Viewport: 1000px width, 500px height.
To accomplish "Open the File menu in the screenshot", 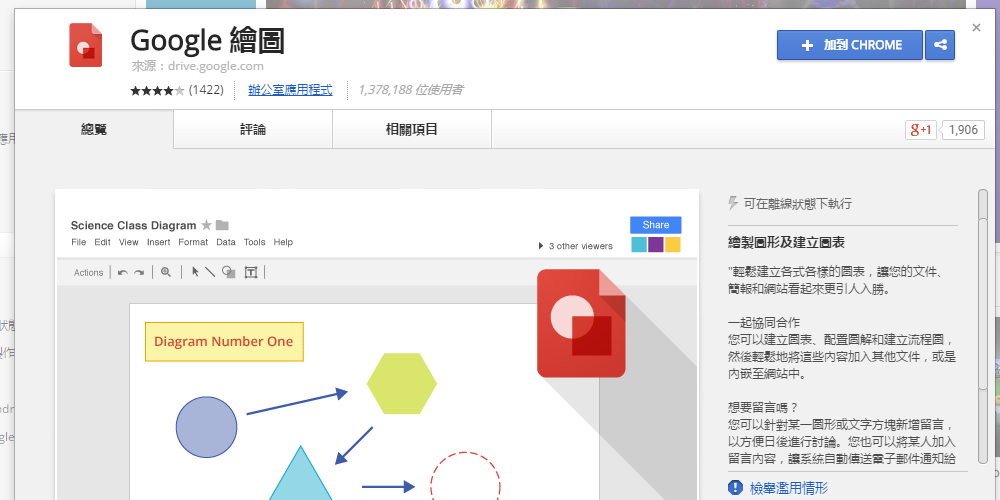I will [78, 242].
